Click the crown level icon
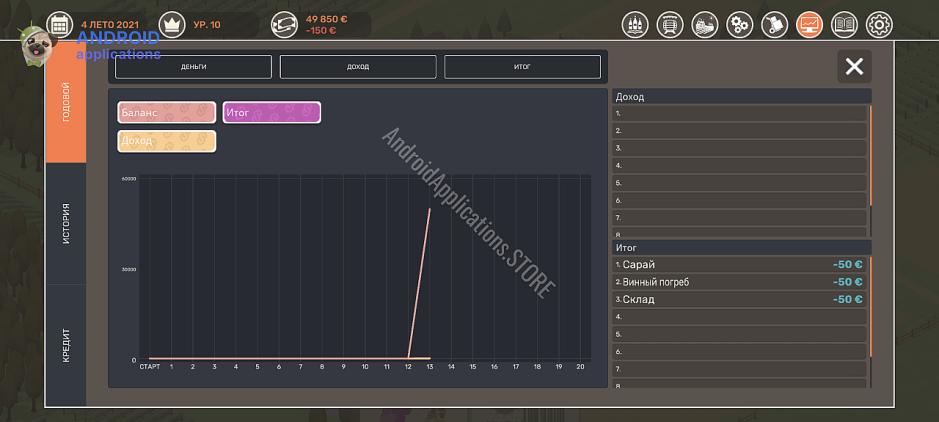Viewport: 939px width, 422px height. [x=172, y=25]
